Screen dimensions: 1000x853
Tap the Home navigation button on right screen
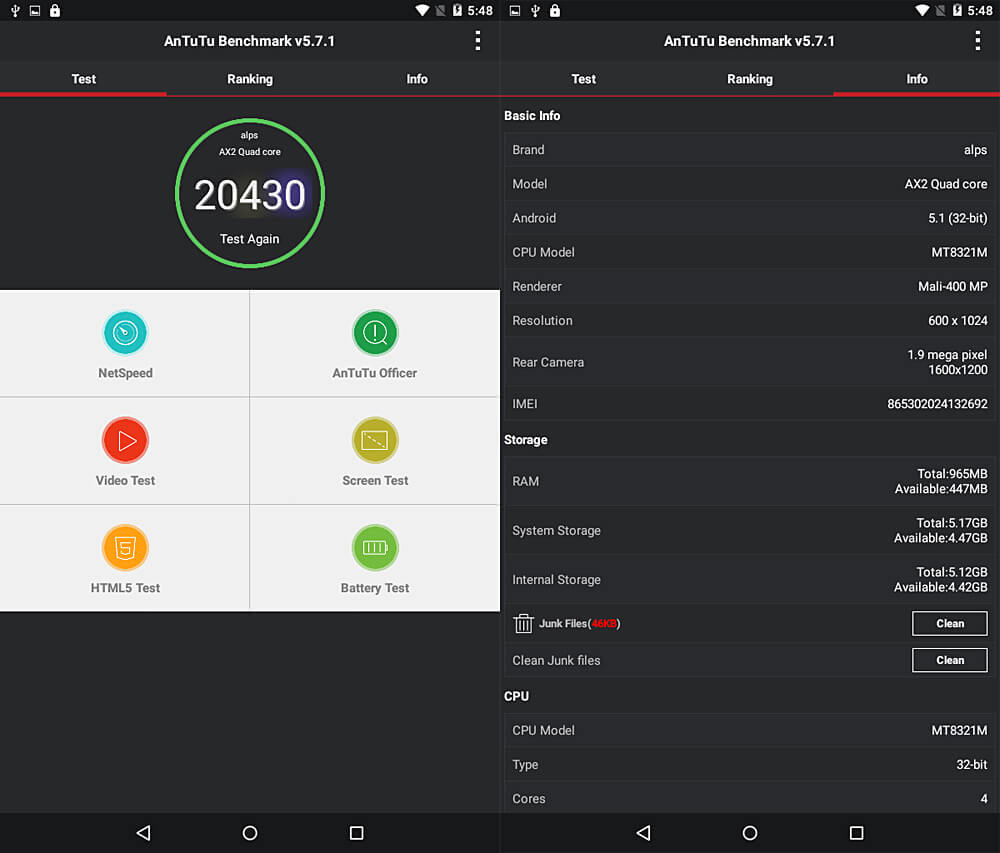tap(750, 833)
